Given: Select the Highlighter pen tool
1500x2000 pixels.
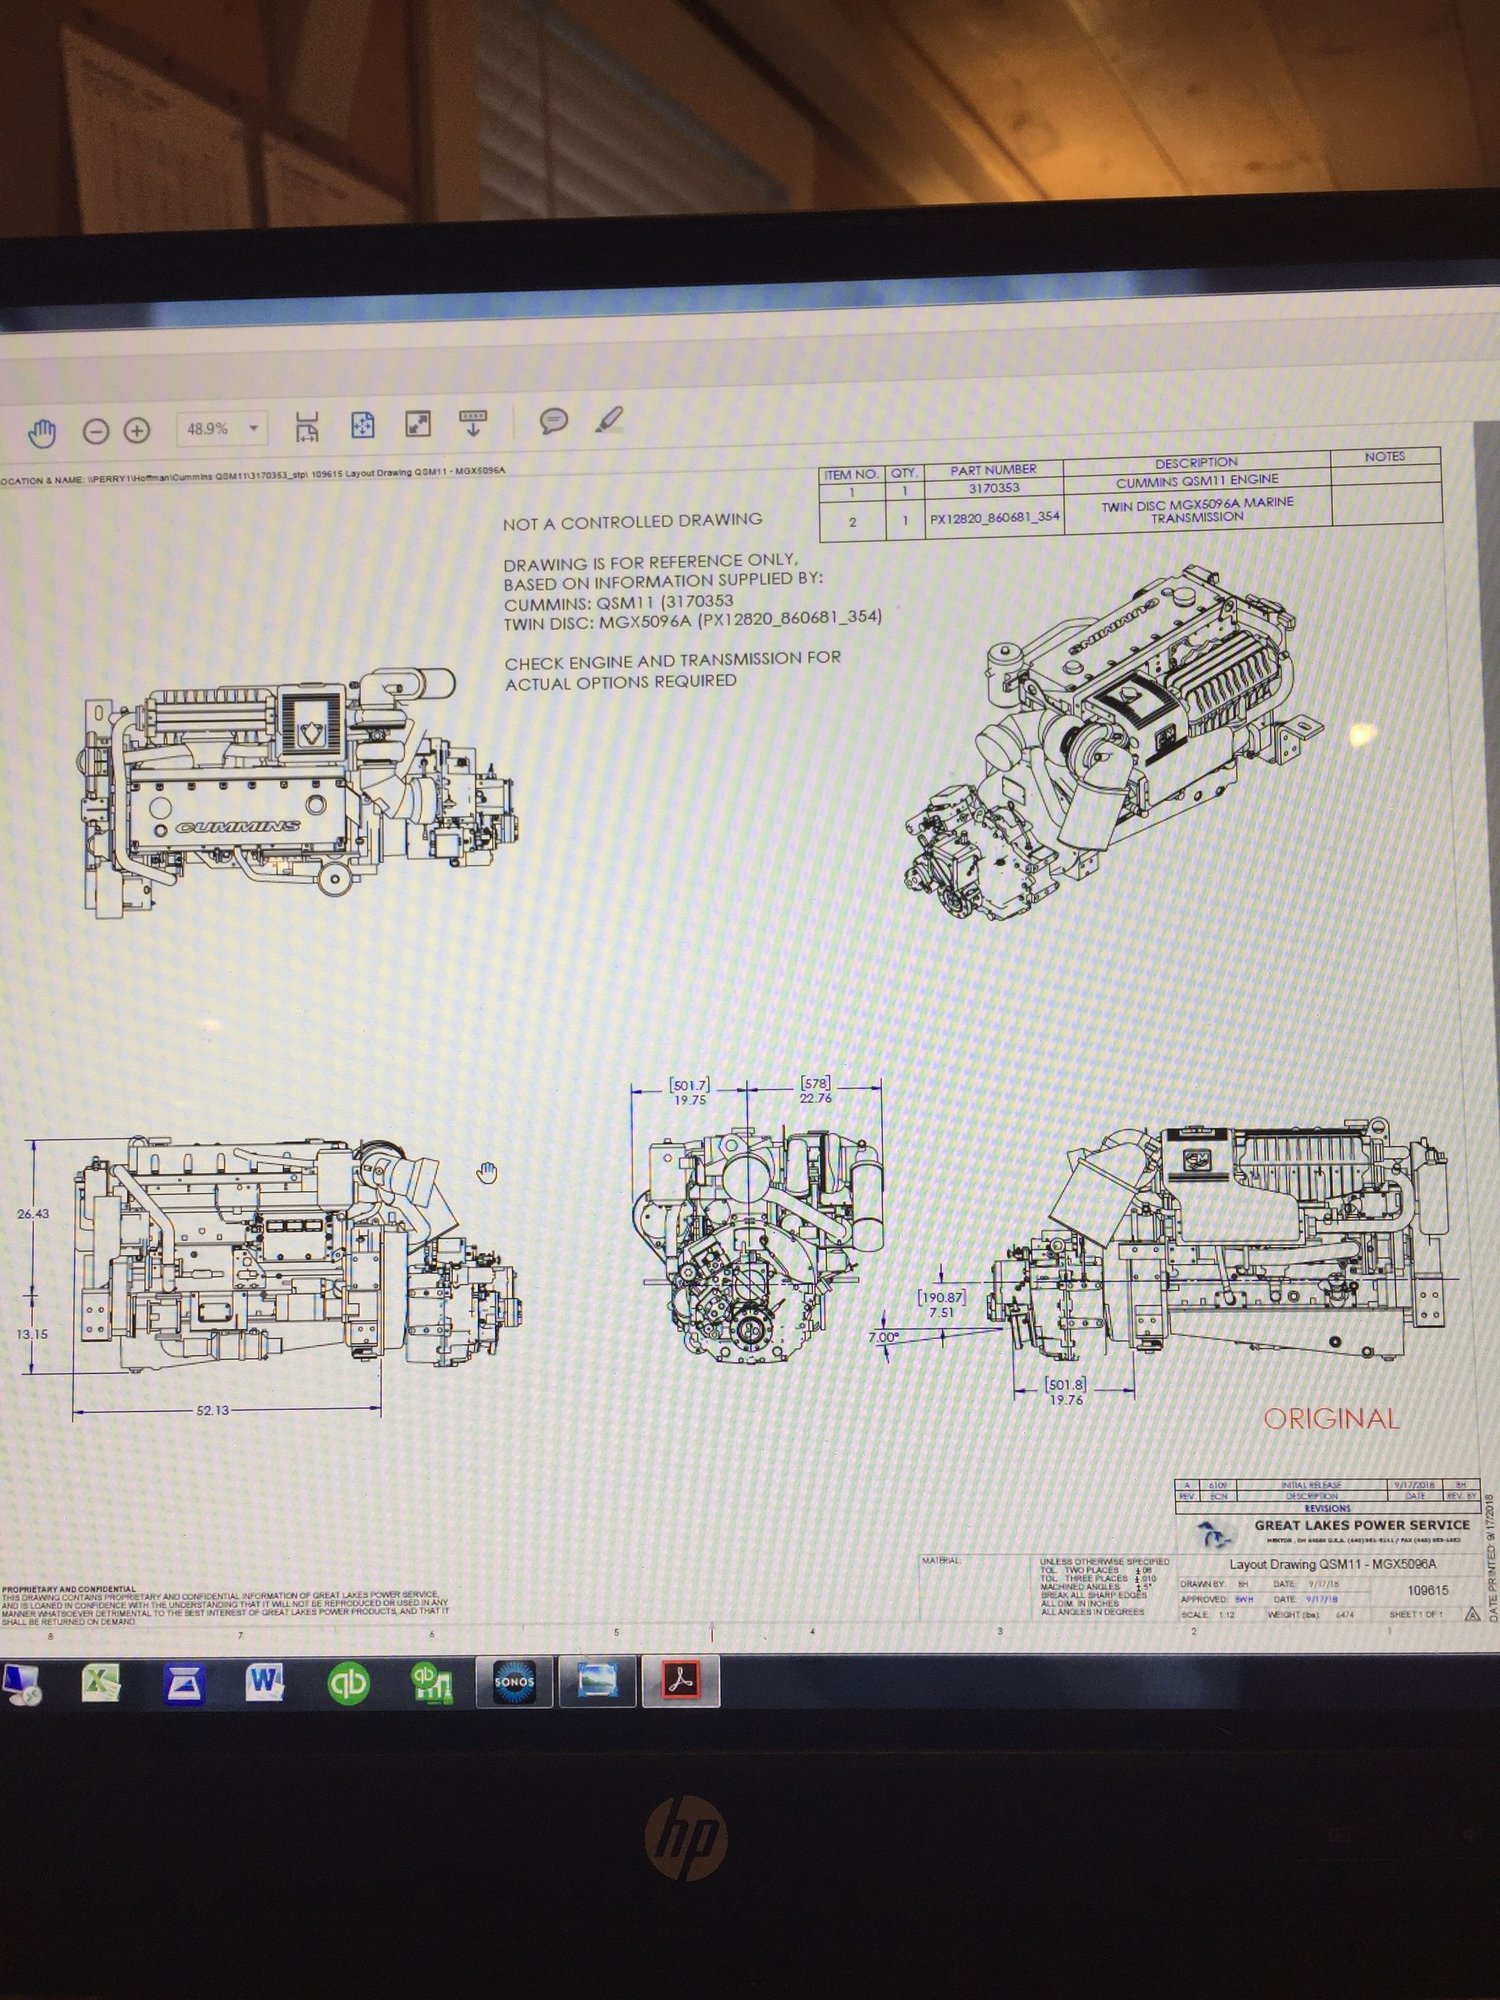Looking at the screenshot, I should click(609, 419).
